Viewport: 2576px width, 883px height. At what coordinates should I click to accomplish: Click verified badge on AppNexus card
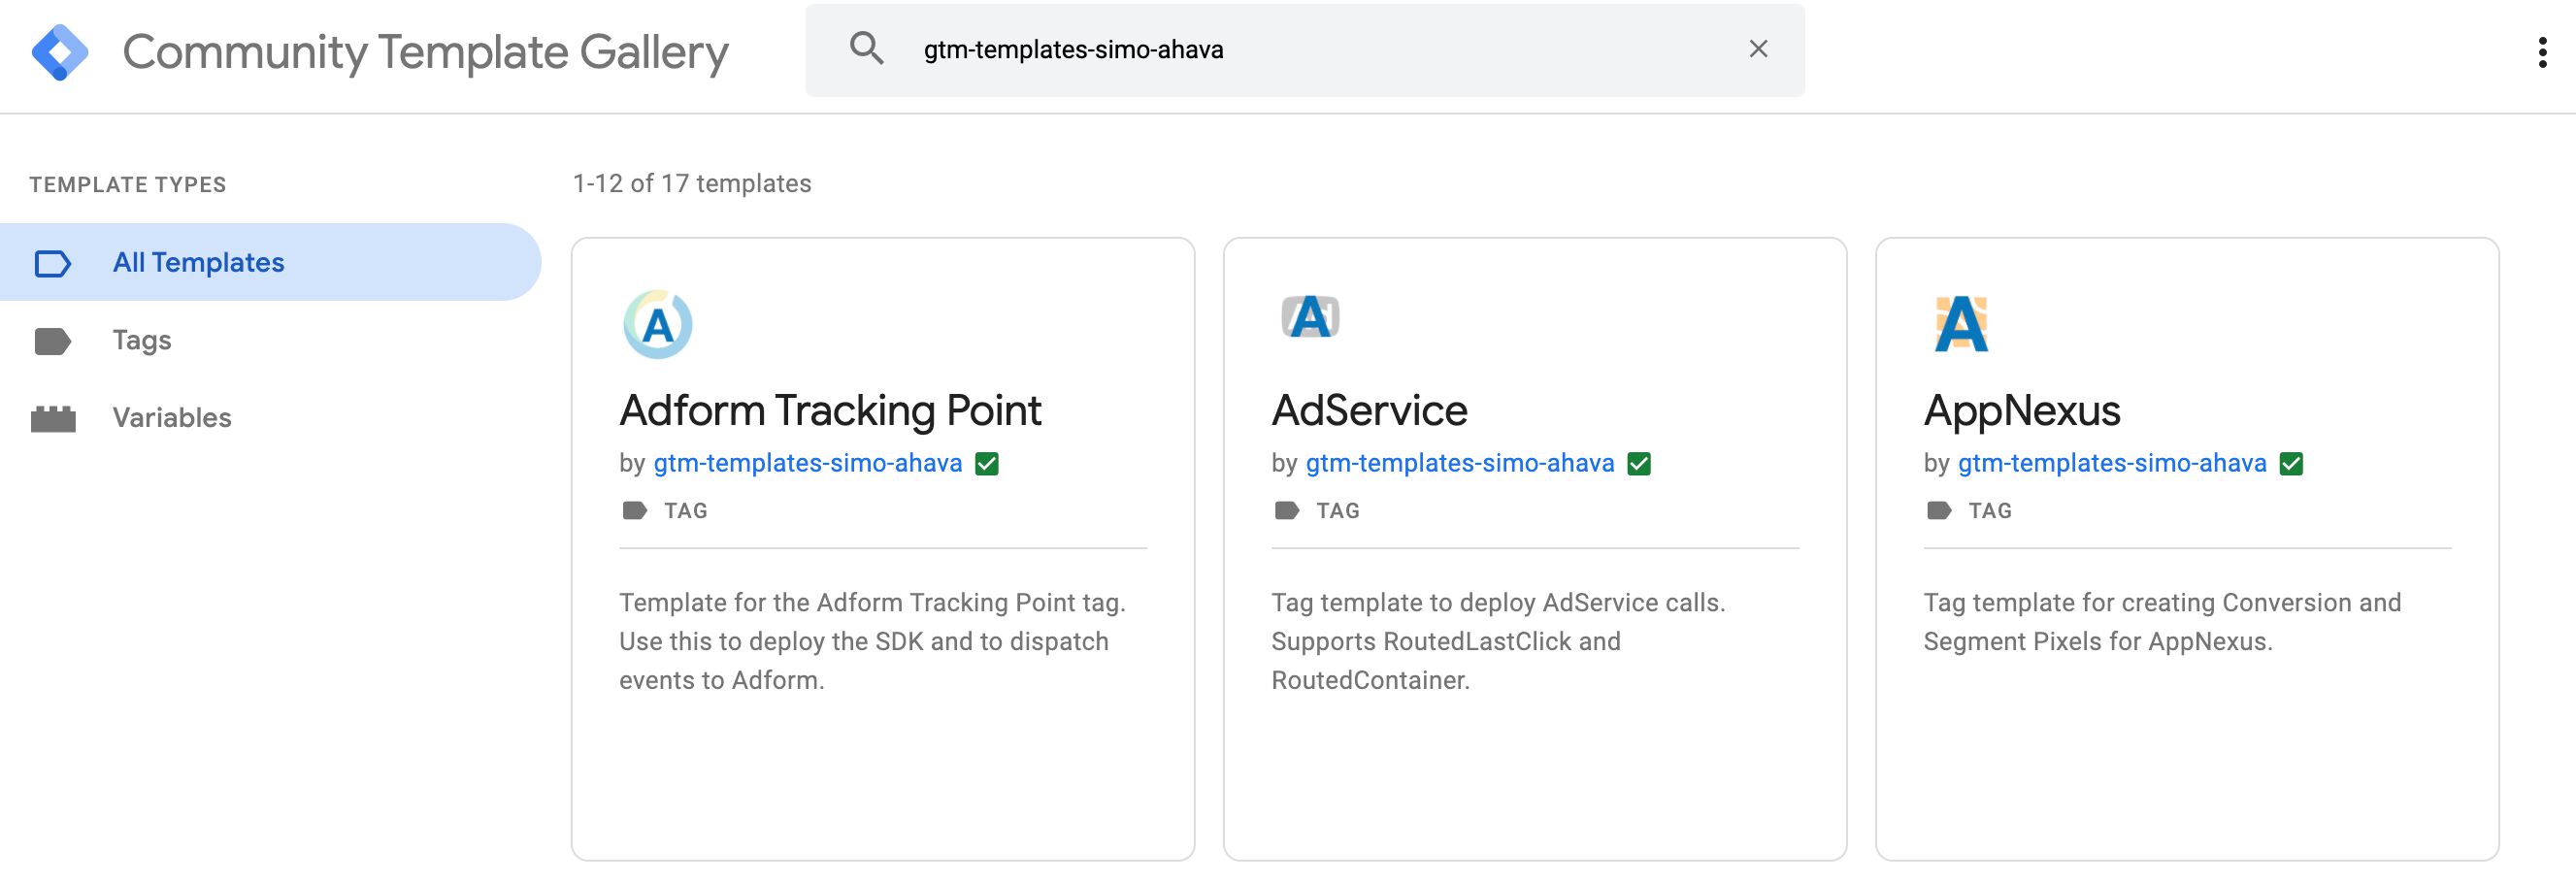point(2291,464)
